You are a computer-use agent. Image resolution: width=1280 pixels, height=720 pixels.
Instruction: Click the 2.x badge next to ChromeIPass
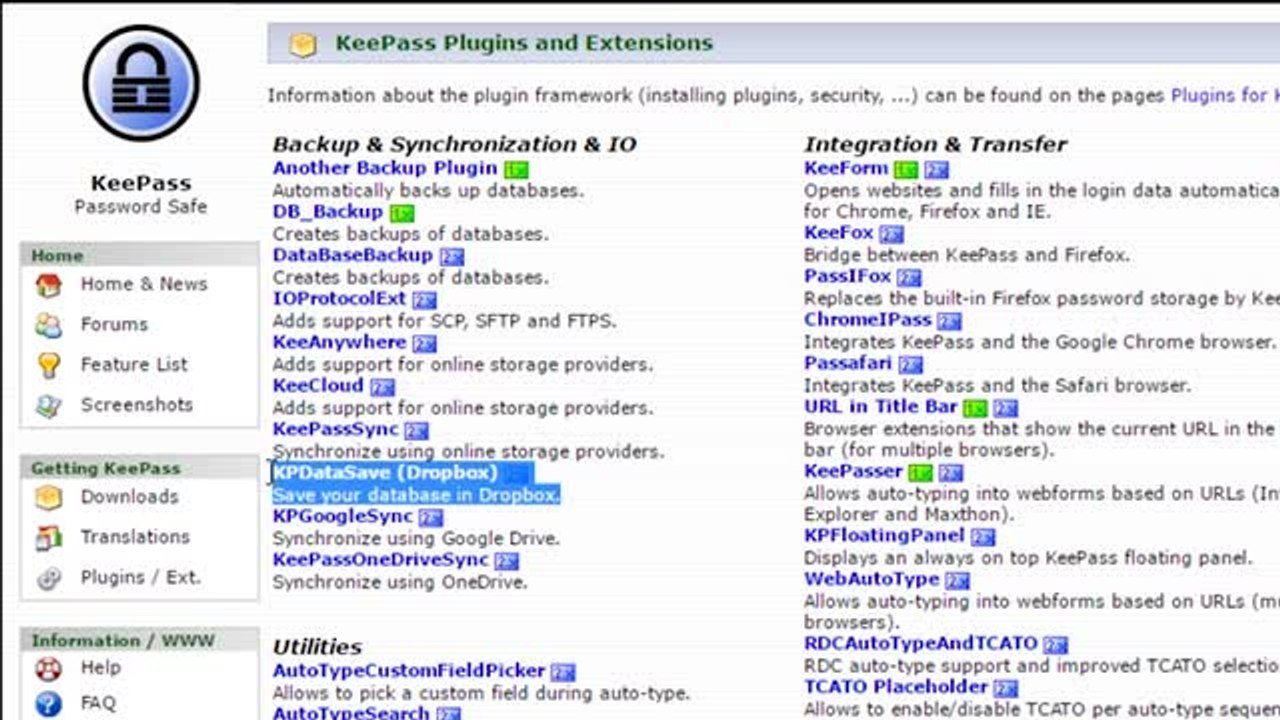(950, 321)
